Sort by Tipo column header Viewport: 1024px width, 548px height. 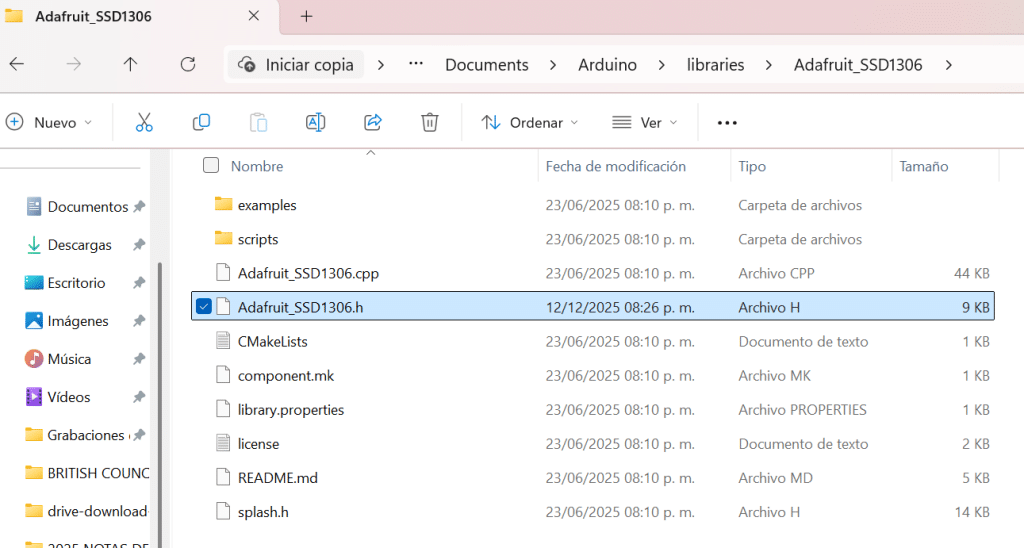pyautogui.click(x=752, y=166)
